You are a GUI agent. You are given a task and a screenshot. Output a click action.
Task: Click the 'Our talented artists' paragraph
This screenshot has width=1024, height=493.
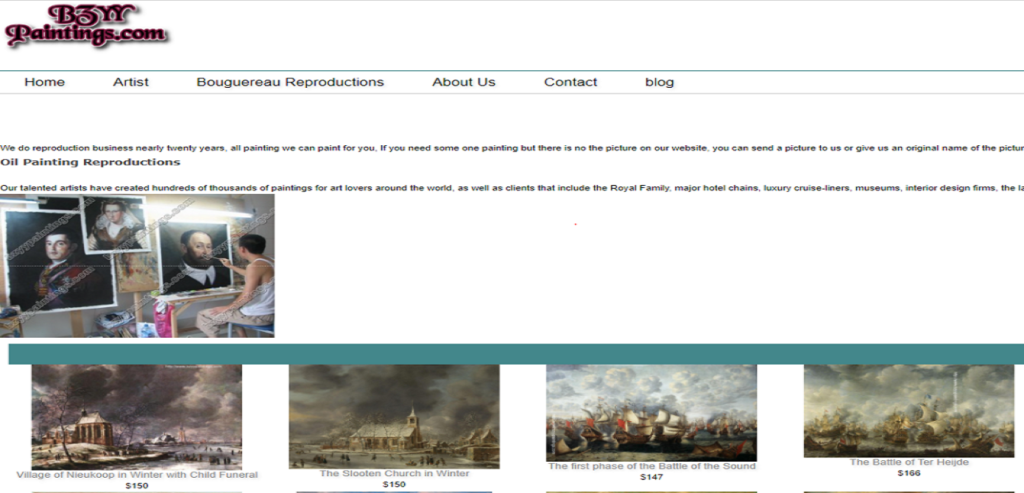click(512, 188)
